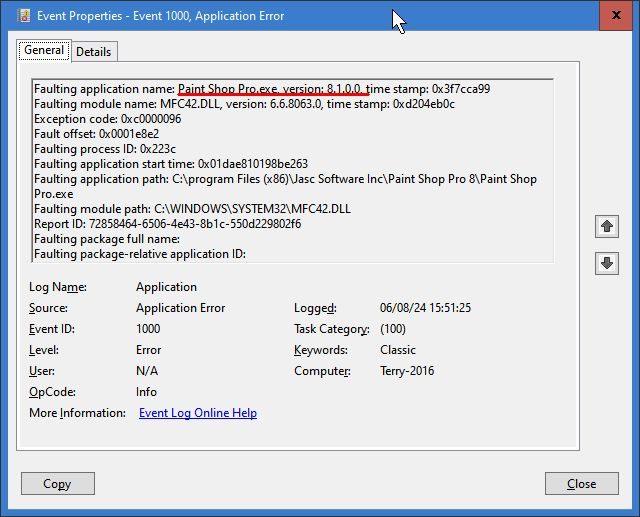Click the 'Faulting application start time' line
The height and width of the screenshot is (517, 640).
171,164
